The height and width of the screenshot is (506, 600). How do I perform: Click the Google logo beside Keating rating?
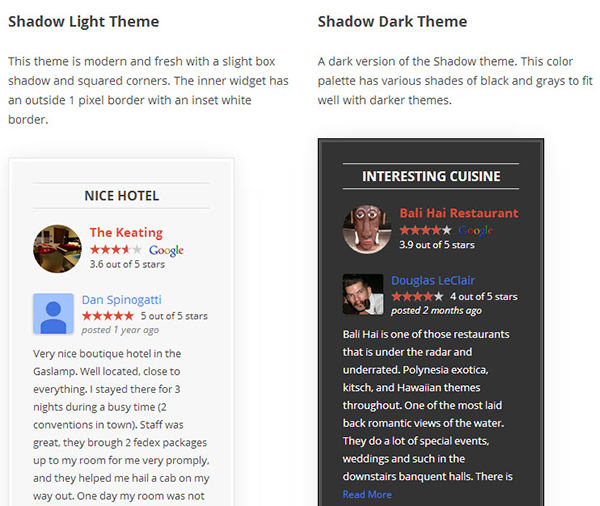[166, 250]
